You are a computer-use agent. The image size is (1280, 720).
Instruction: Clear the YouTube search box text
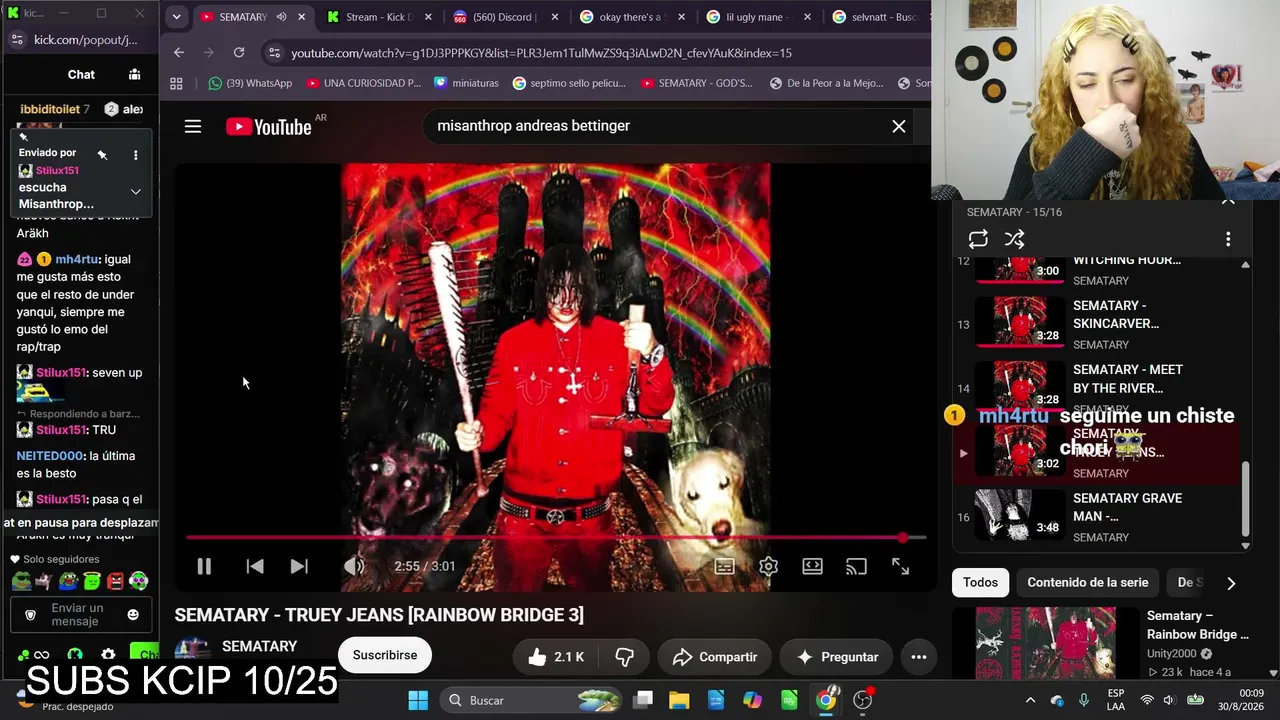click(899, 126)
